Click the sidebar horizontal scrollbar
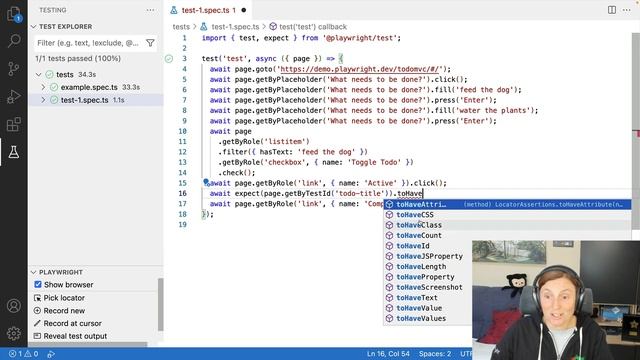 point(88,344)
